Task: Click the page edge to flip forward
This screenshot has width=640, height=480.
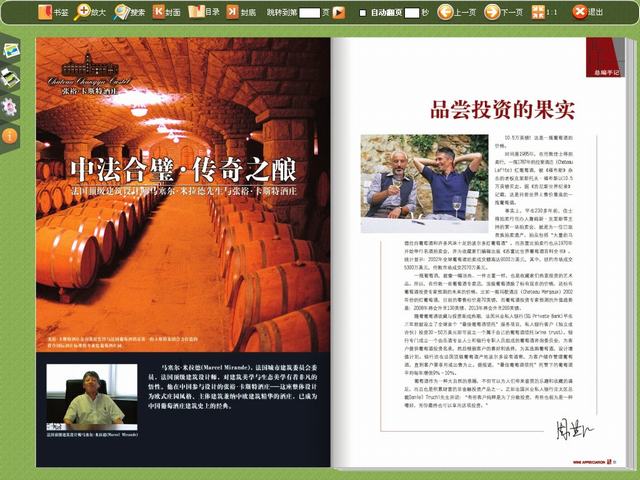Action: click(x=631, y=253)
